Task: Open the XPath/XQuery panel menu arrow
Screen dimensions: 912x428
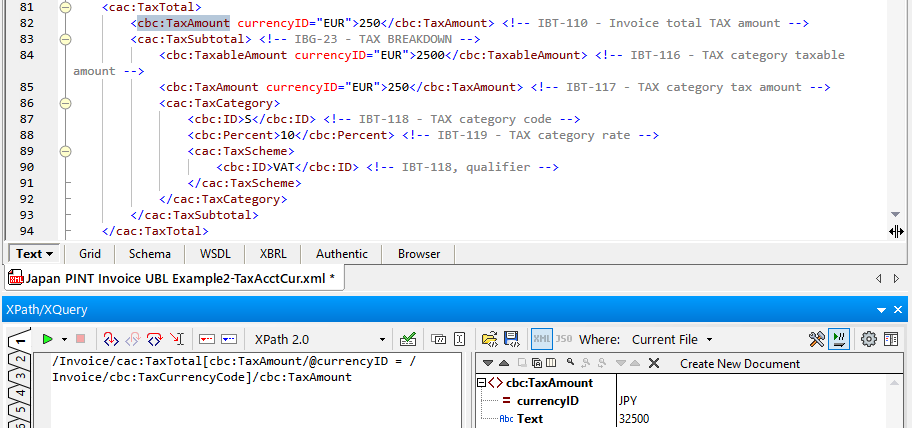Action: pos(882,310)
